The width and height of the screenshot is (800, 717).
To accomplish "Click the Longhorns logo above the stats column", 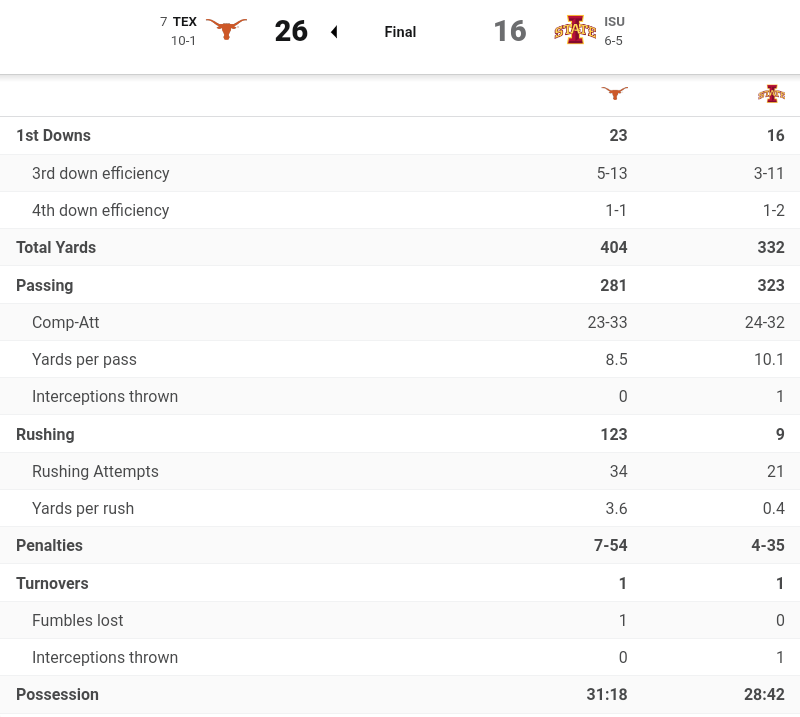I will [x=614, y=93].
